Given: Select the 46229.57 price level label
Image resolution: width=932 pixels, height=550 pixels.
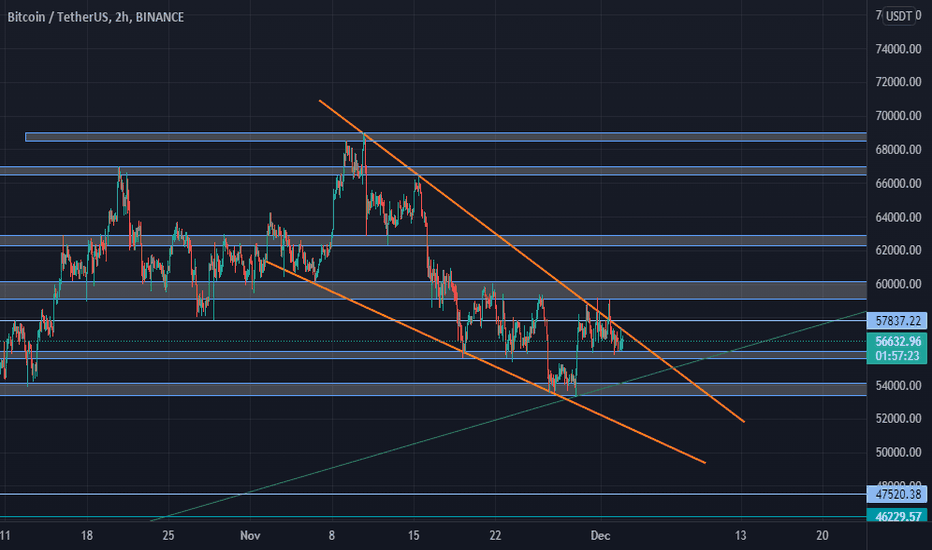Looking at the screenshot, I should [x=898, y=516].
